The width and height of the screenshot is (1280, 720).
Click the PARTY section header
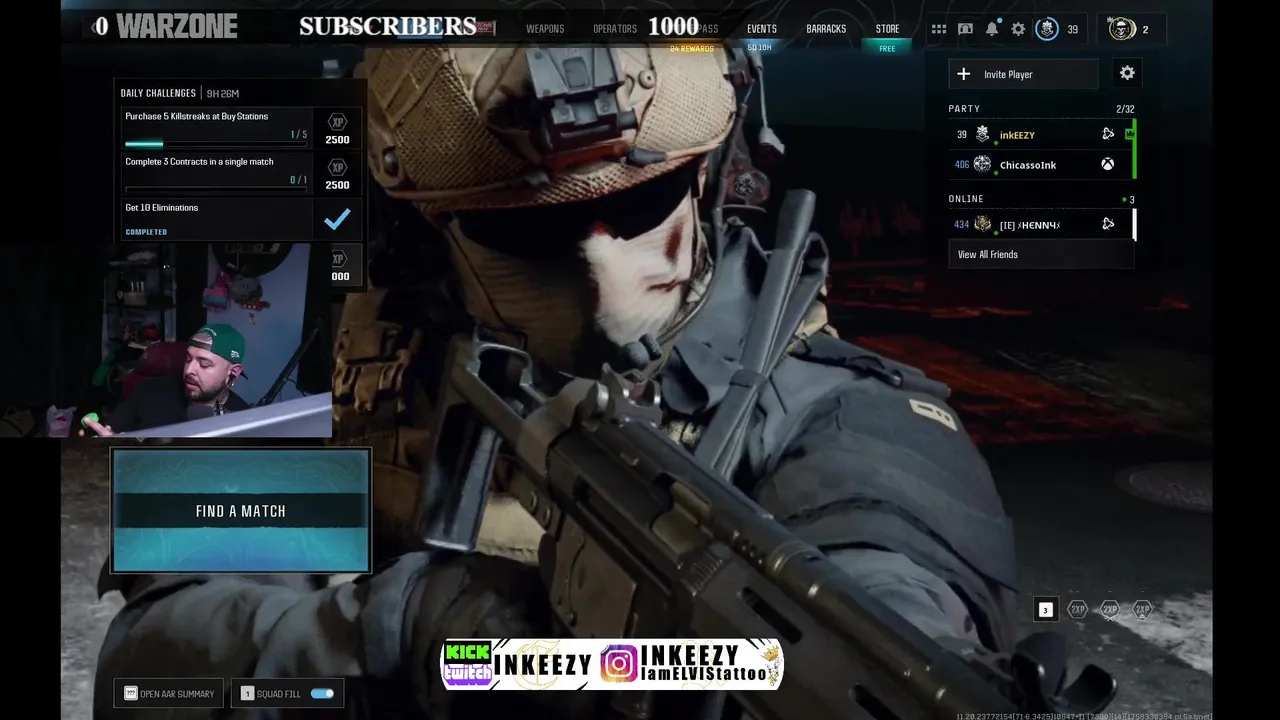tap(964, 108)
